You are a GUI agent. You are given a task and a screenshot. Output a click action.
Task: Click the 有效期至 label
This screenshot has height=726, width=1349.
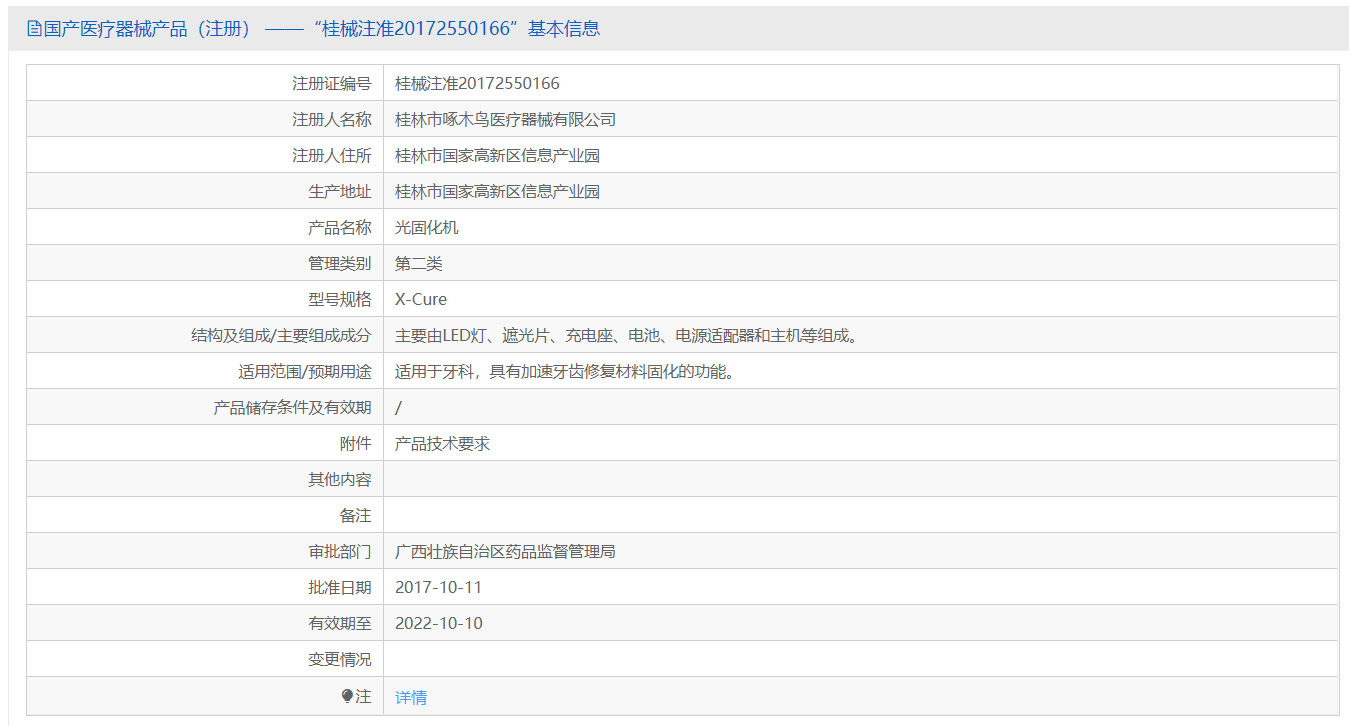(339, 623)
